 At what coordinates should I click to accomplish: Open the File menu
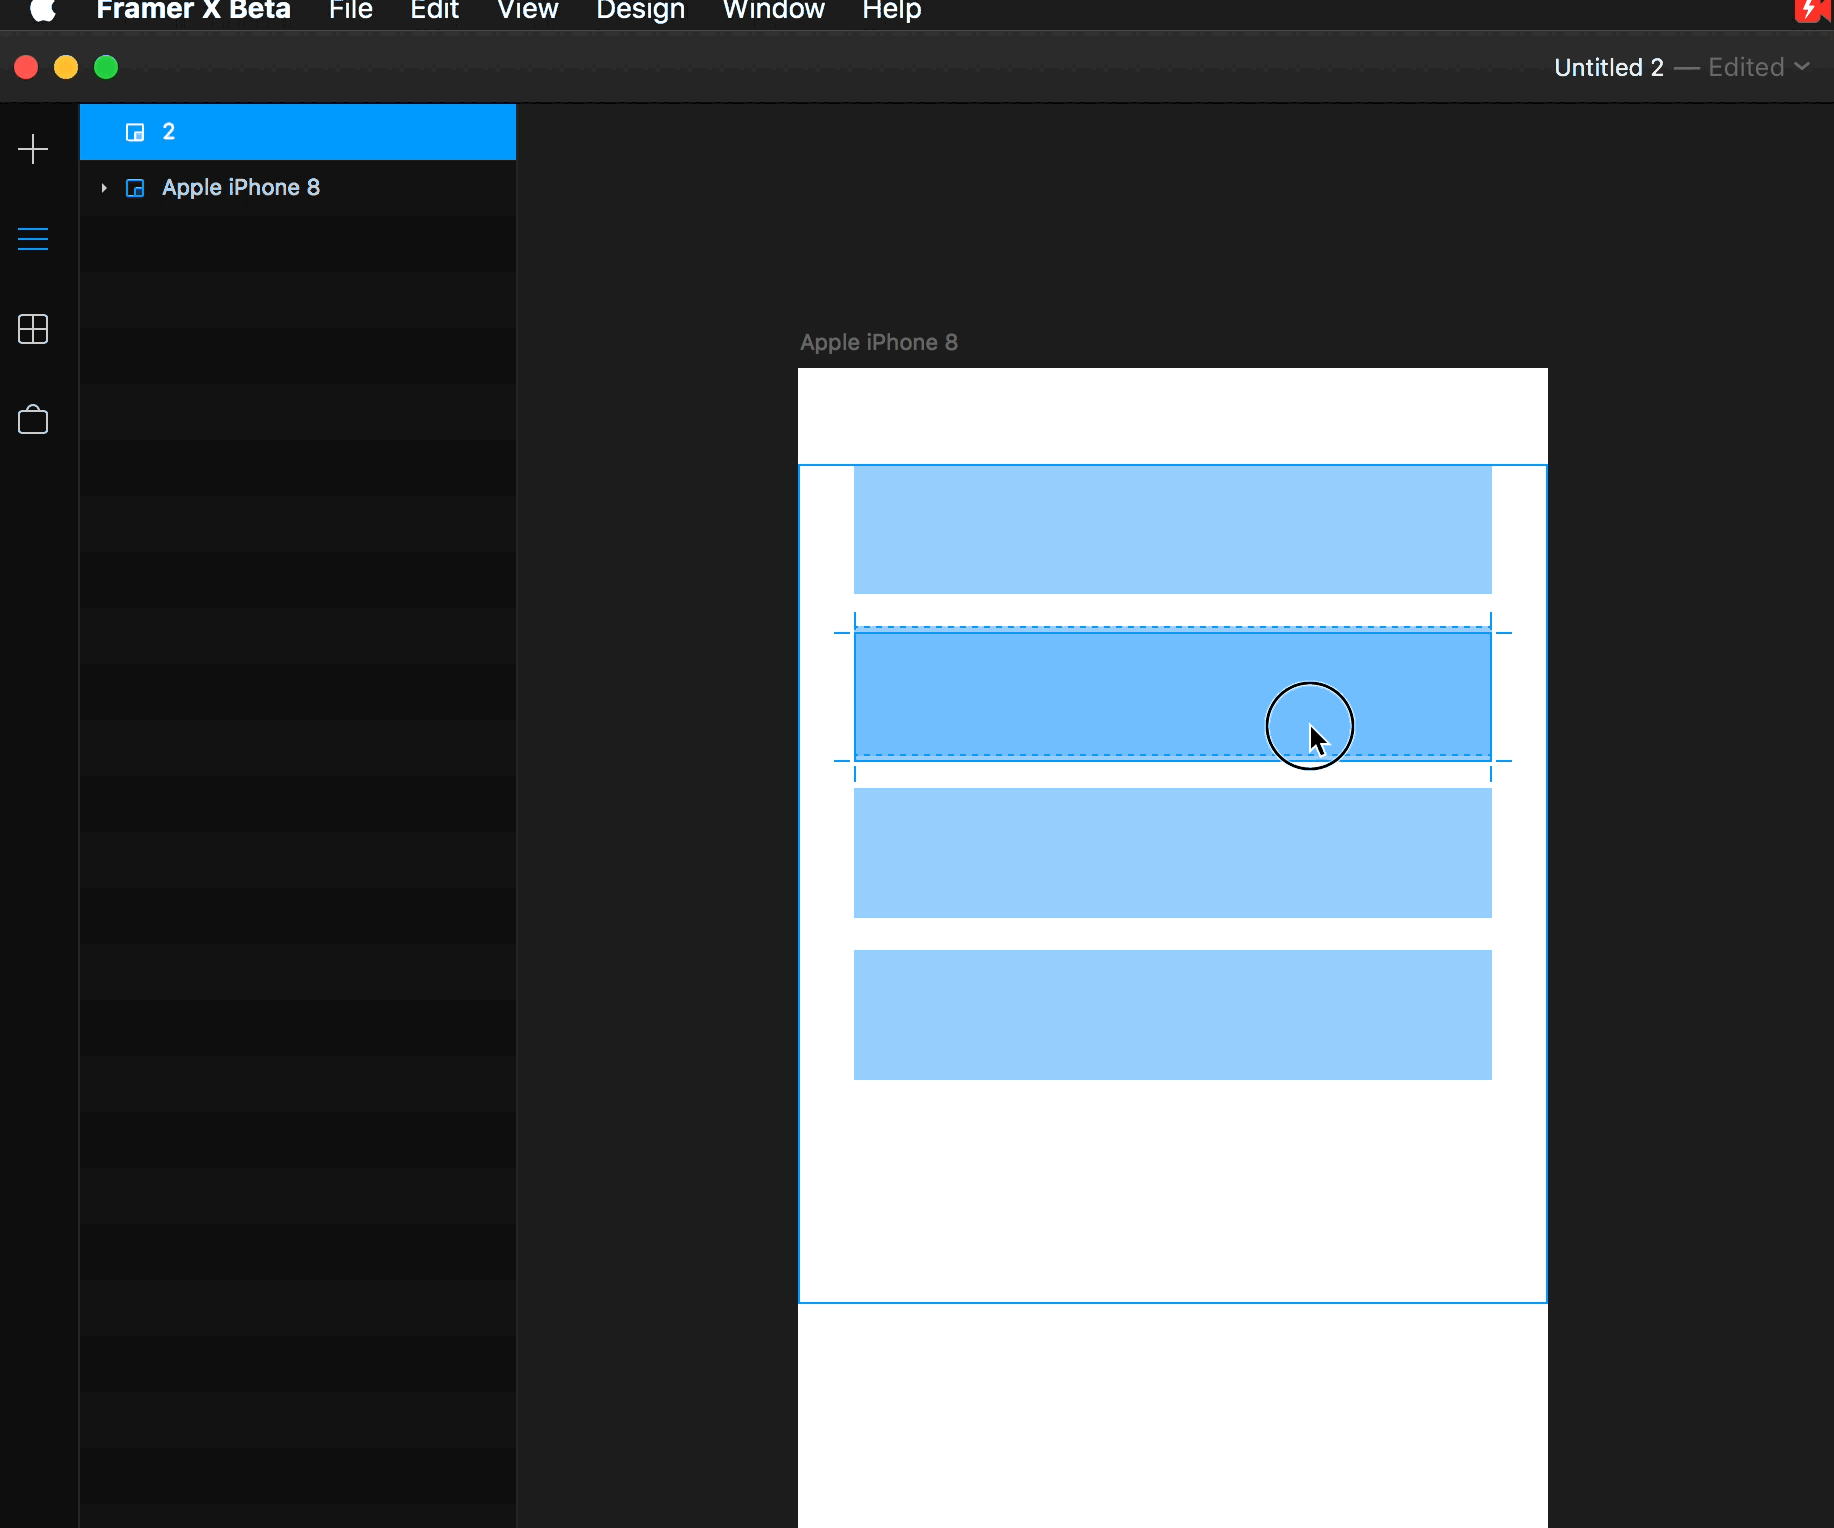point(350,10)
